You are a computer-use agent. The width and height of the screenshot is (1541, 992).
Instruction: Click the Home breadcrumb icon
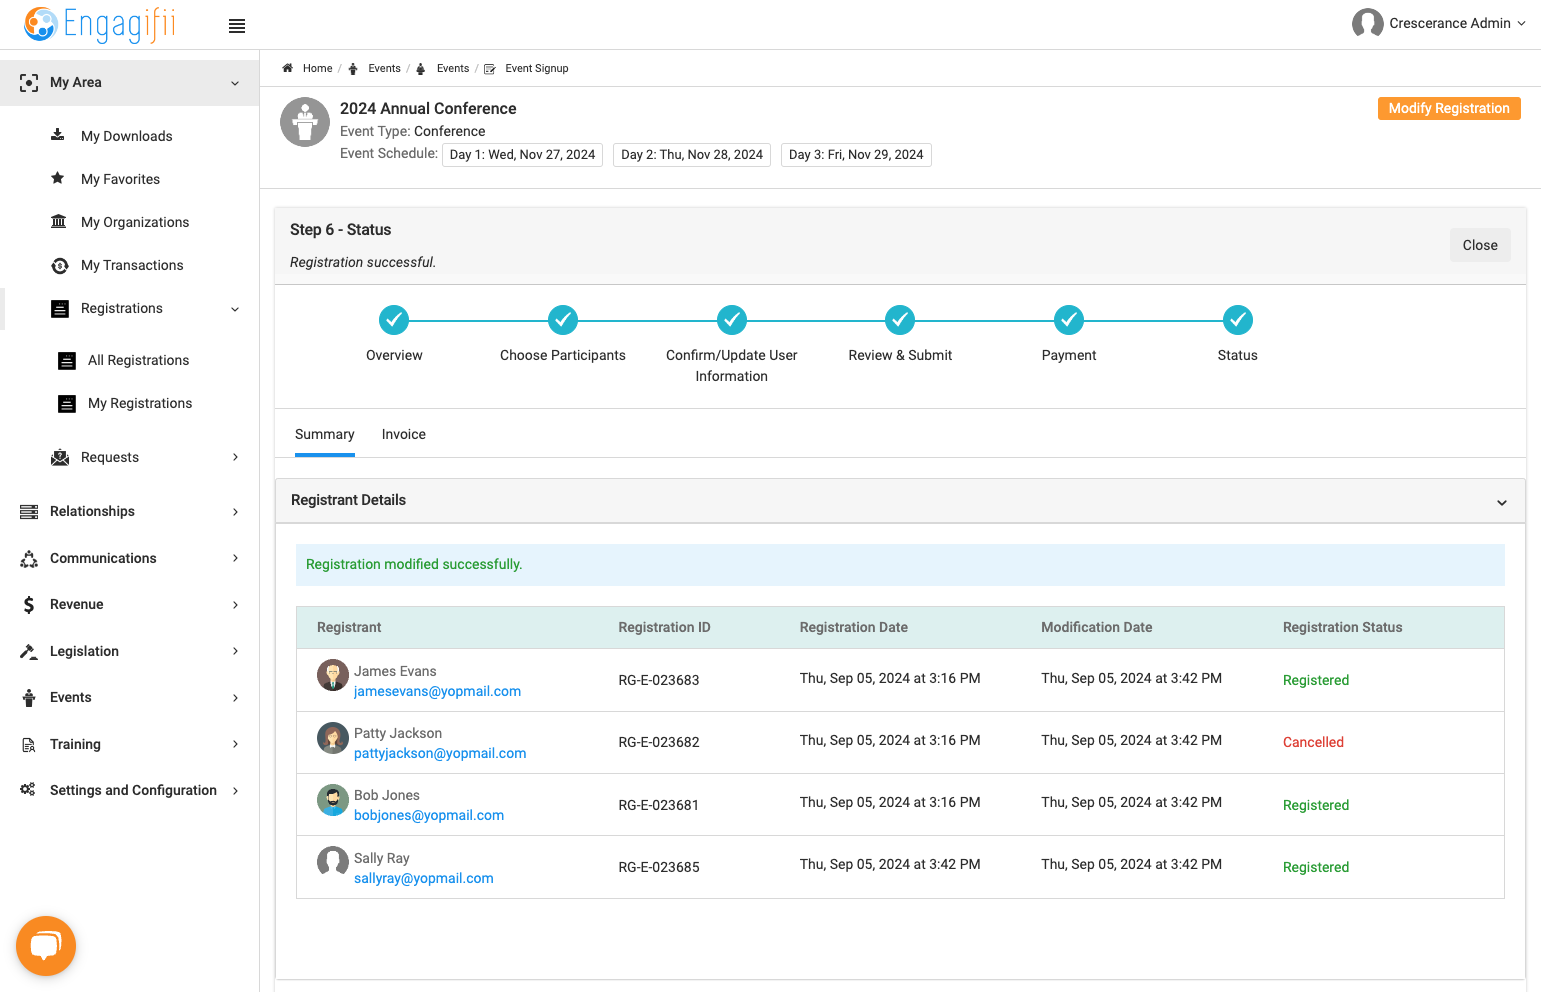point(288,68)
